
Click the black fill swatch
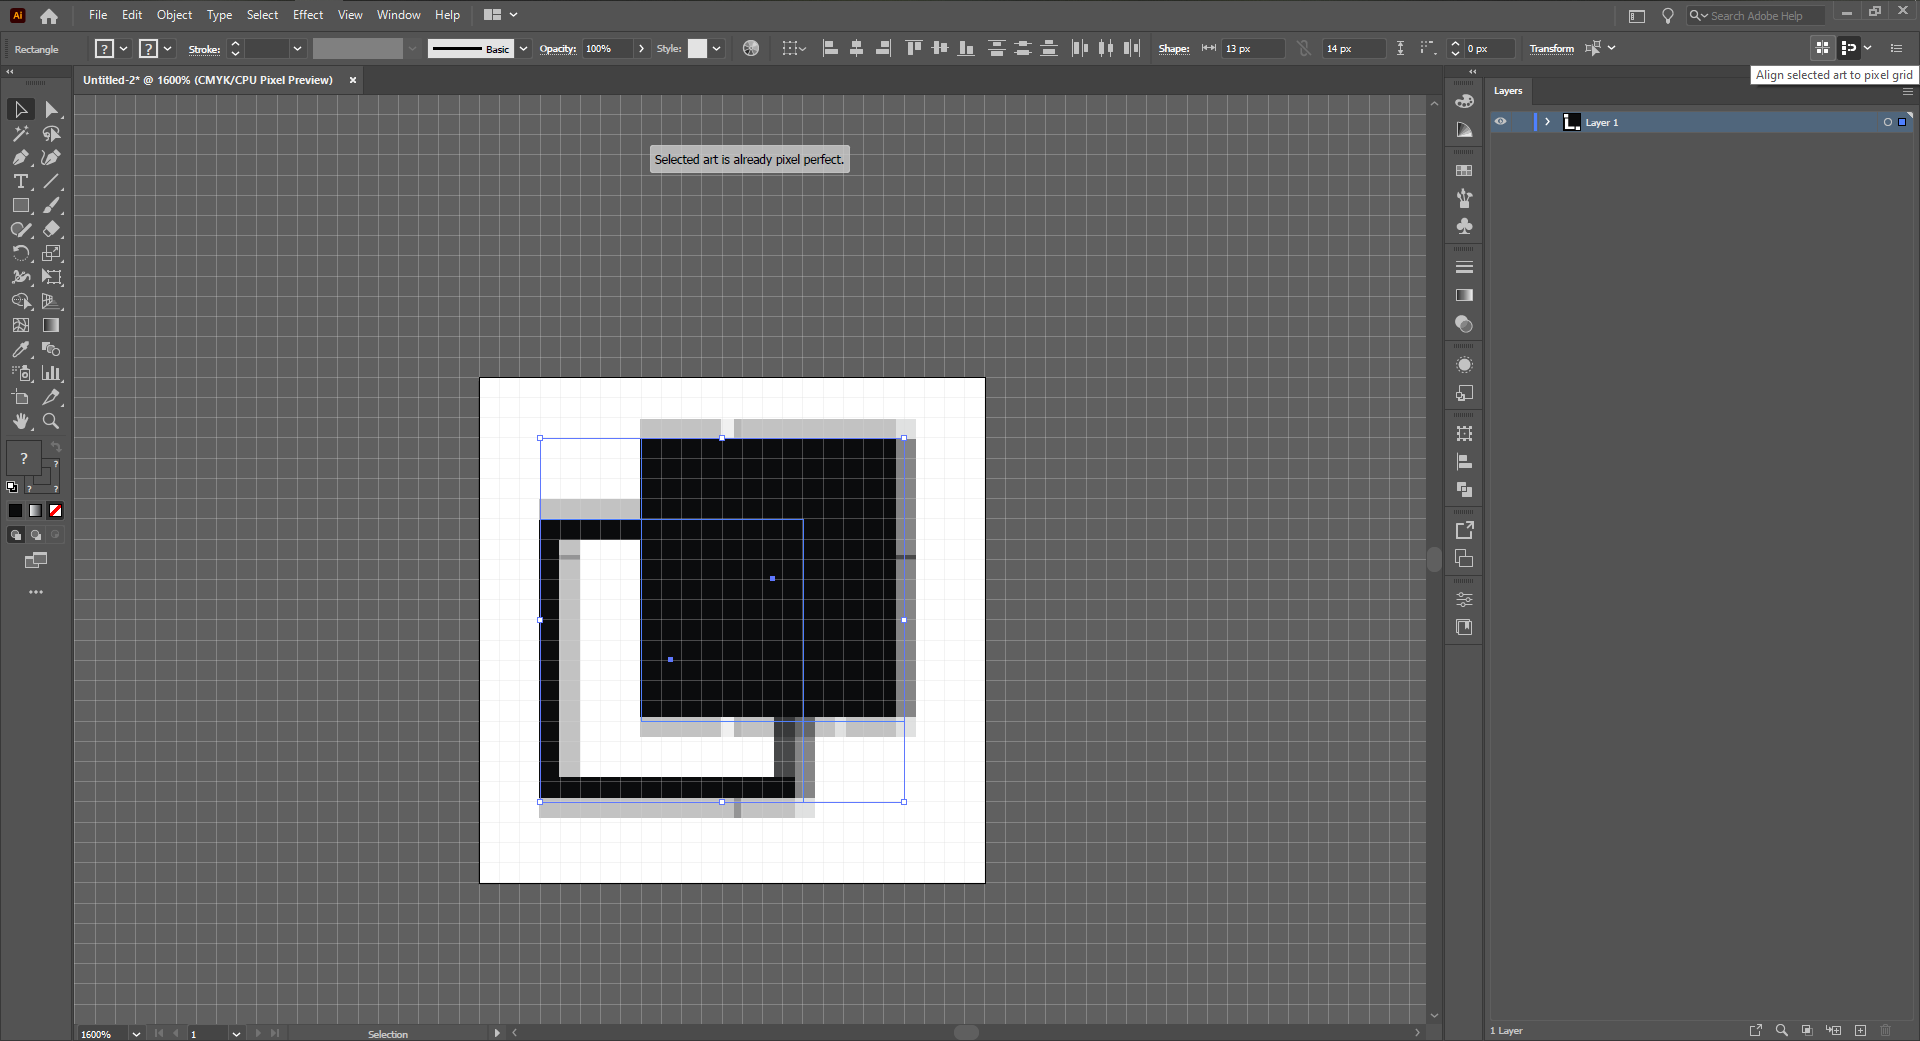pyautogui.click(x=15, y=511)
